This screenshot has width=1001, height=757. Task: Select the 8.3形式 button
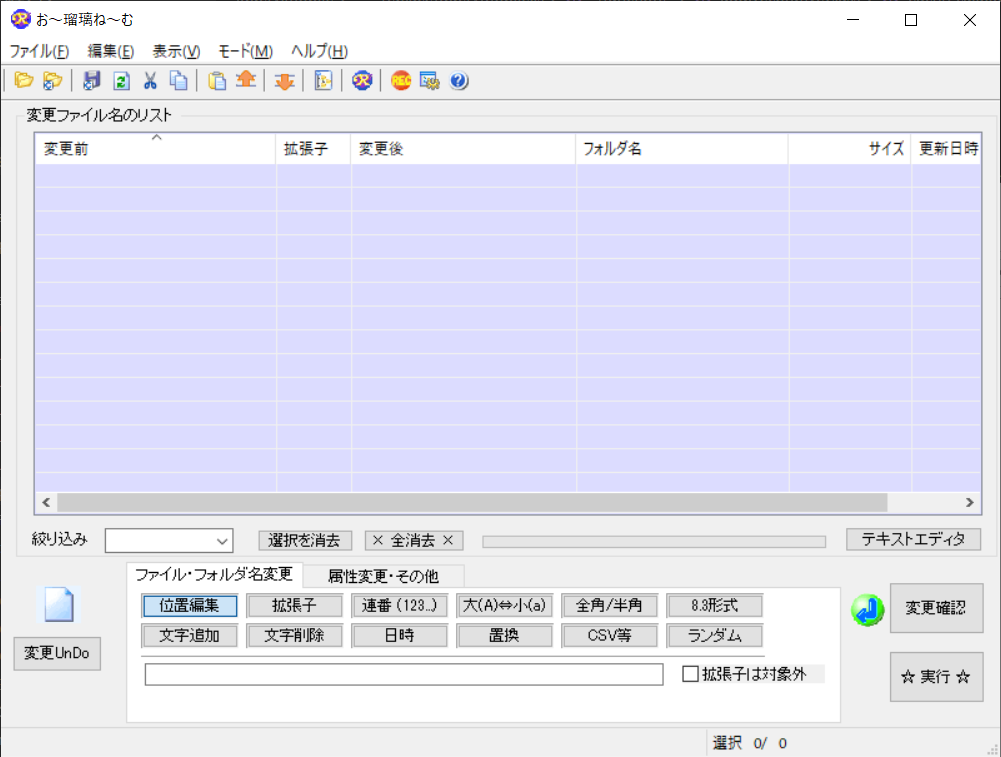click(714, 606)
